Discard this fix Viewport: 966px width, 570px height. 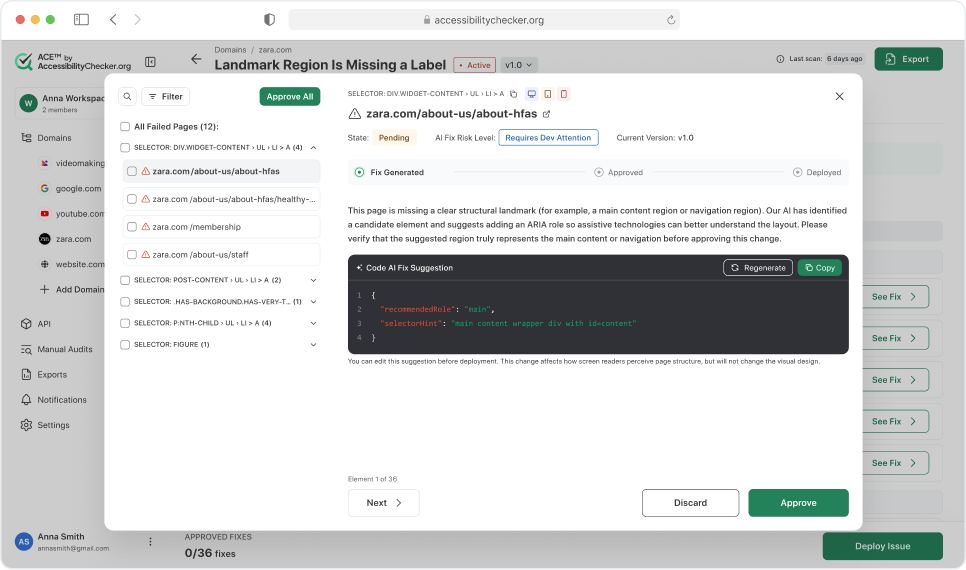[x=690, y=503]
